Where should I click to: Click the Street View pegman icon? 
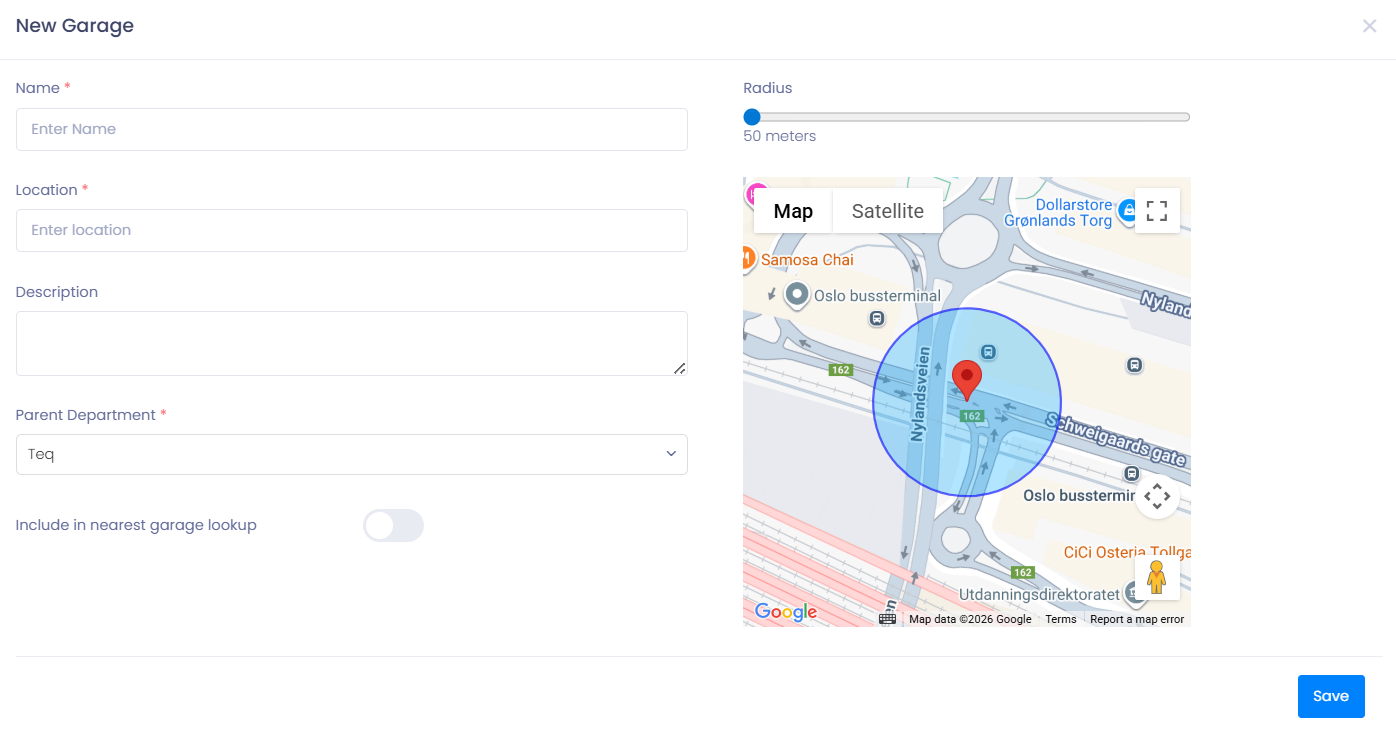point(1157,578)
